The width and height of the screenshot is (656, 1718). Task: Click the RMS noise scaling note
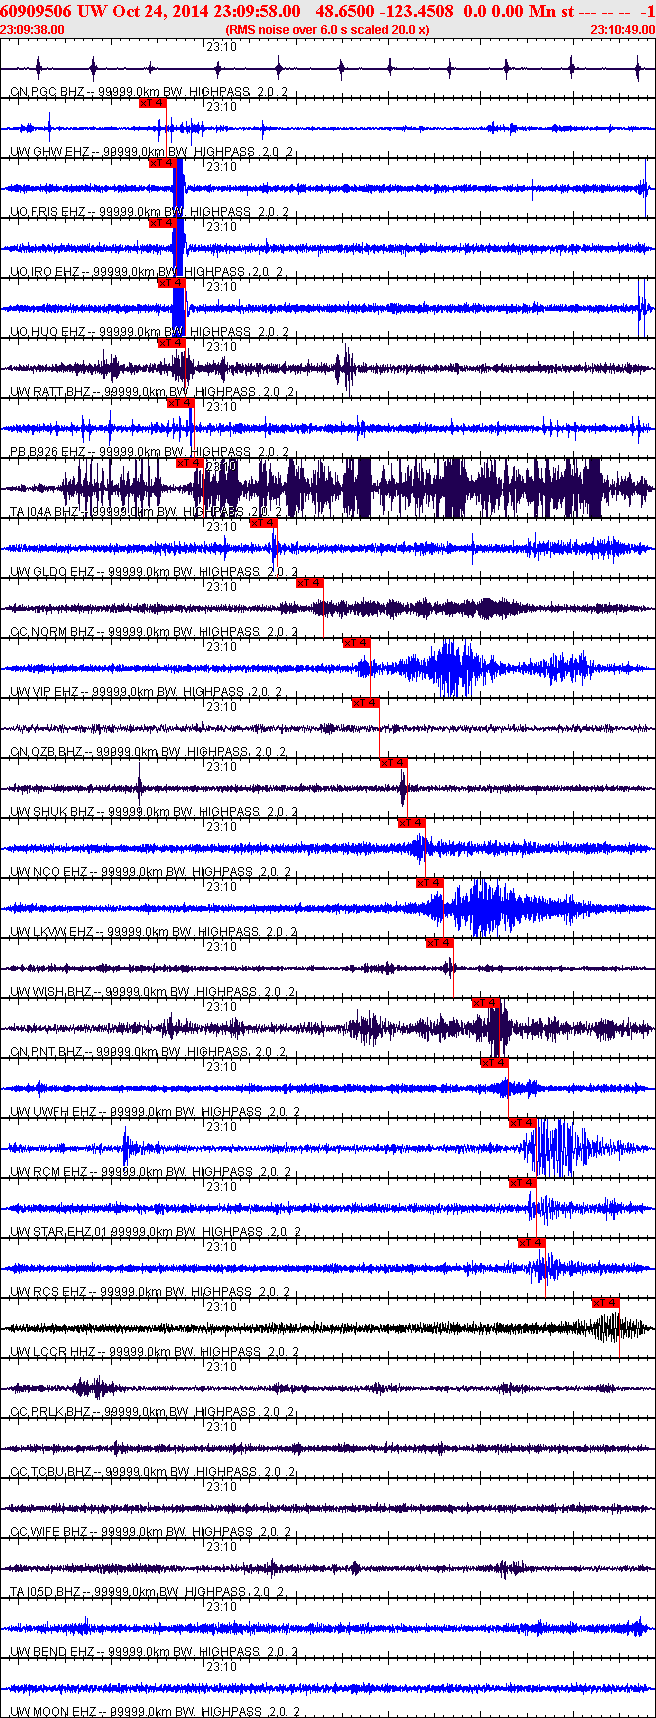point(327,30)
